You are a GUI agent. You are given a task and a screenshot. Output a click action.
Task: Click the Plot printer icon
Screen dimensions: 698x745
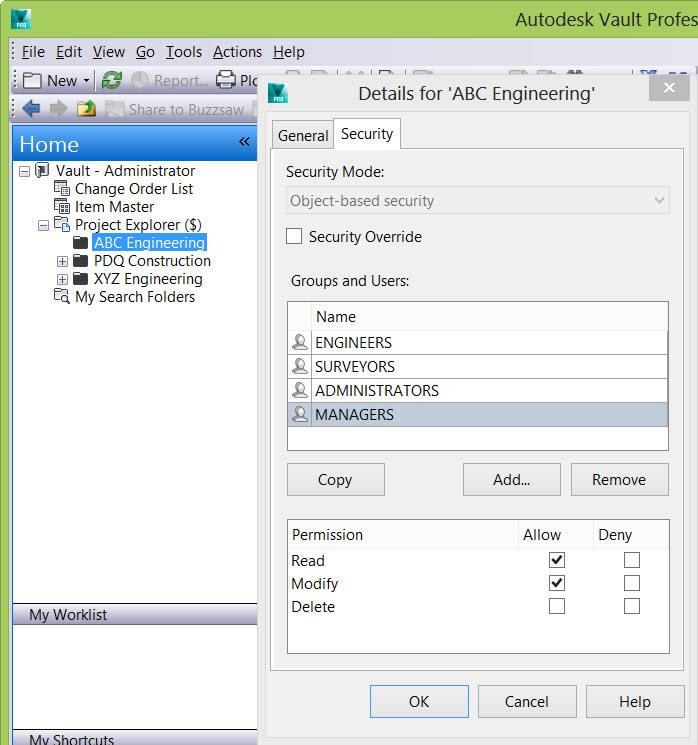(226, 80)
